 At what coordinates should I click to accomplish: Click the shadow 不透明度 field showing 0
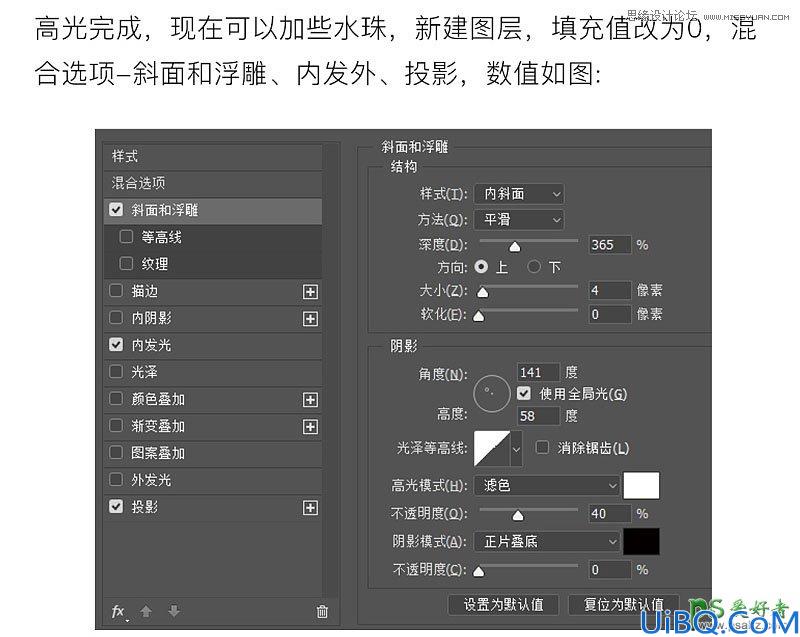pyautogui.click(x=610, y=569)
